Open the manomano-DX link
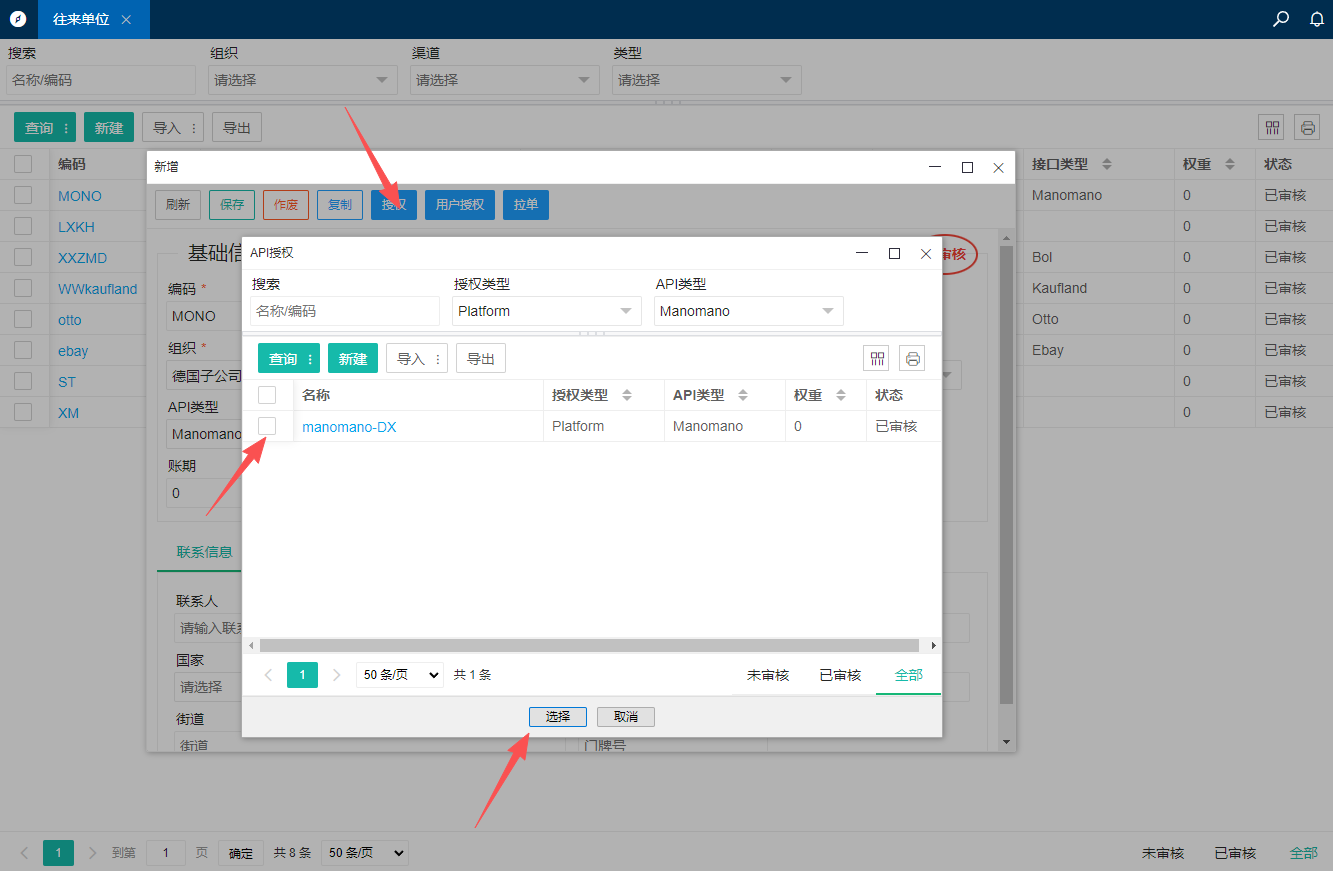The image size is (1333, 871). click(x=349, y=427)
